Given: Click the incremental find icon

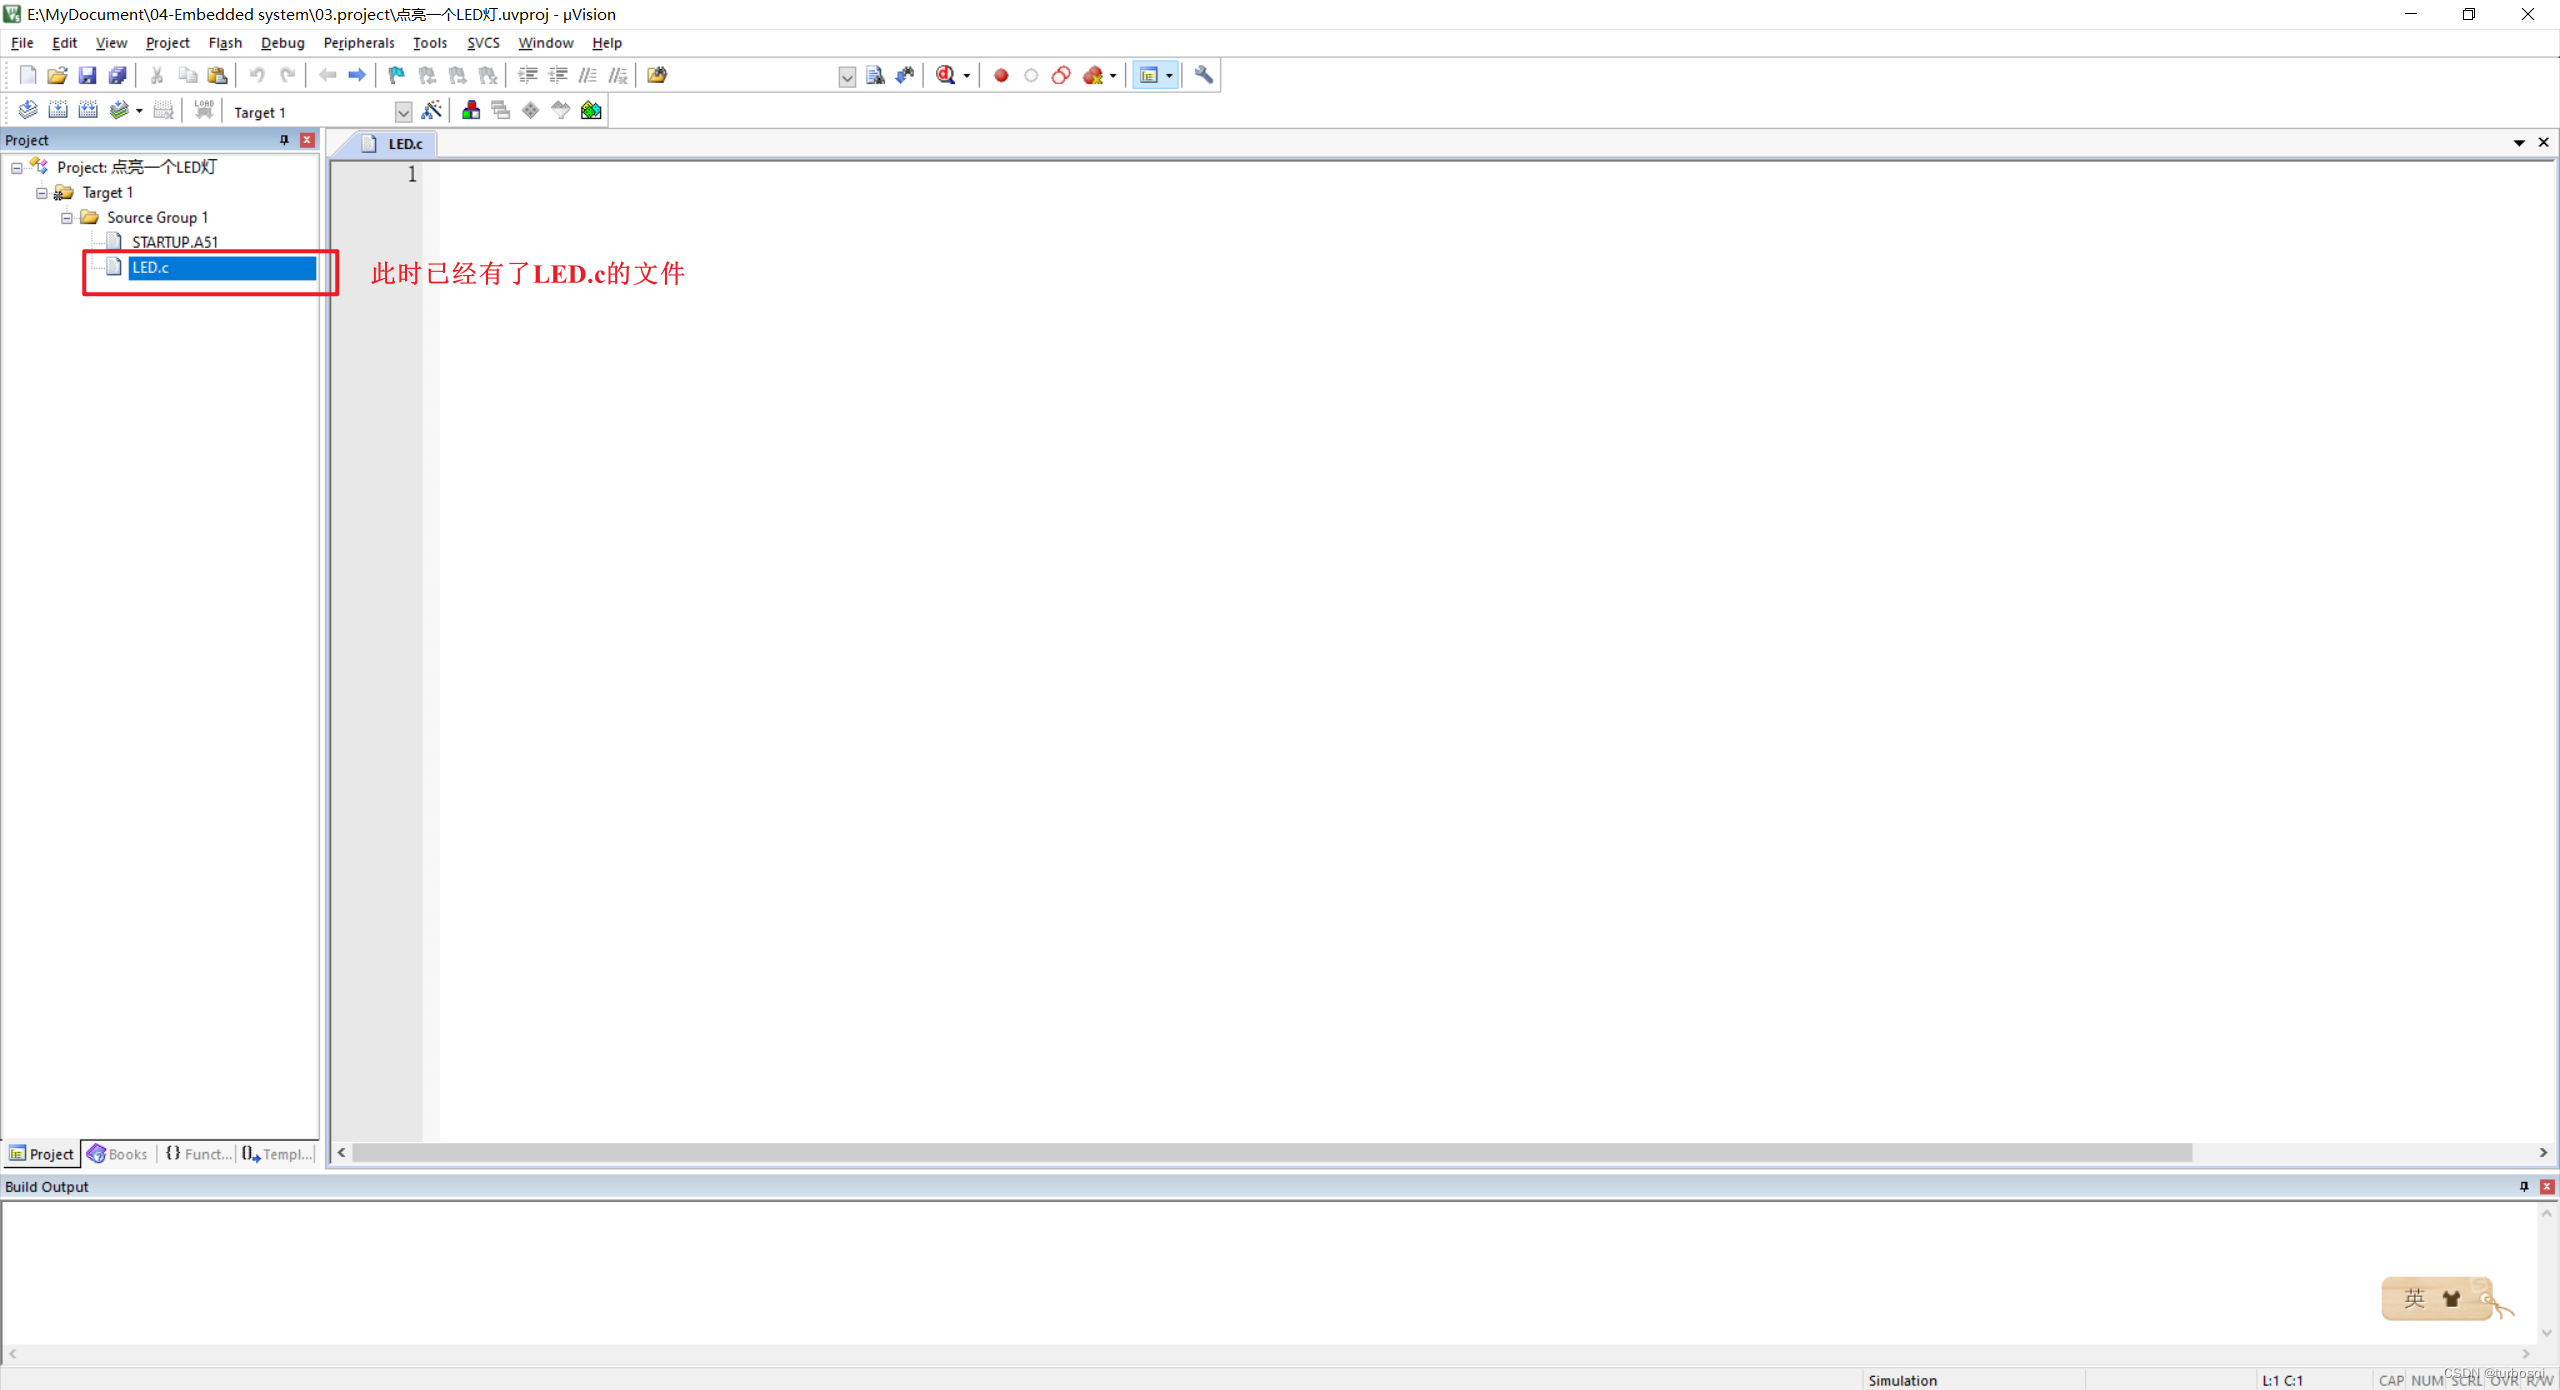Looking at the screenshot, I should 905,75.
